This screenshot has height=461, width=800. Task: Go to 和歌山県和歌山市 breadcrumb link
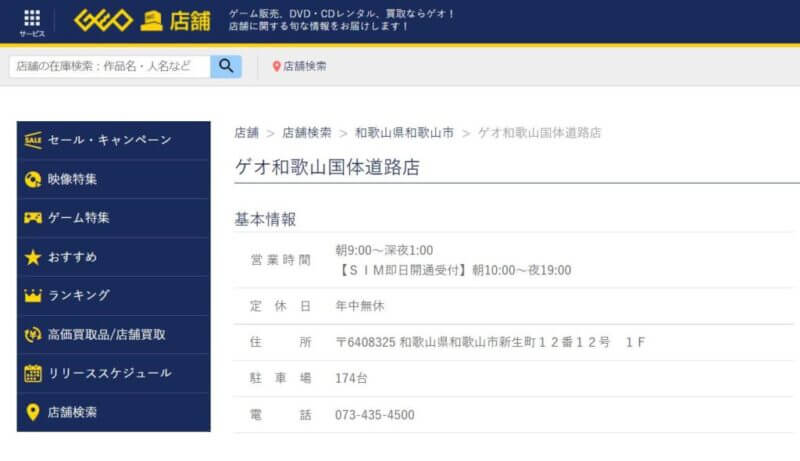click(404, 133)
